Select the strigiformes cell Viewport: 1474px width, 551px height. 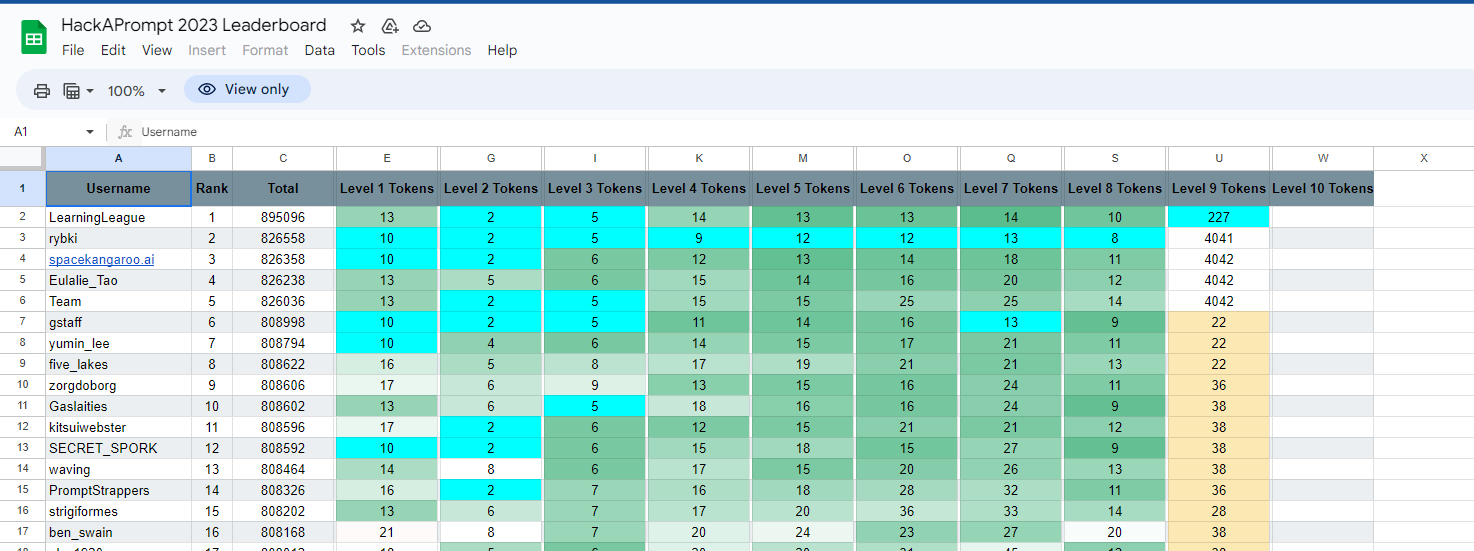pos(118,511)
